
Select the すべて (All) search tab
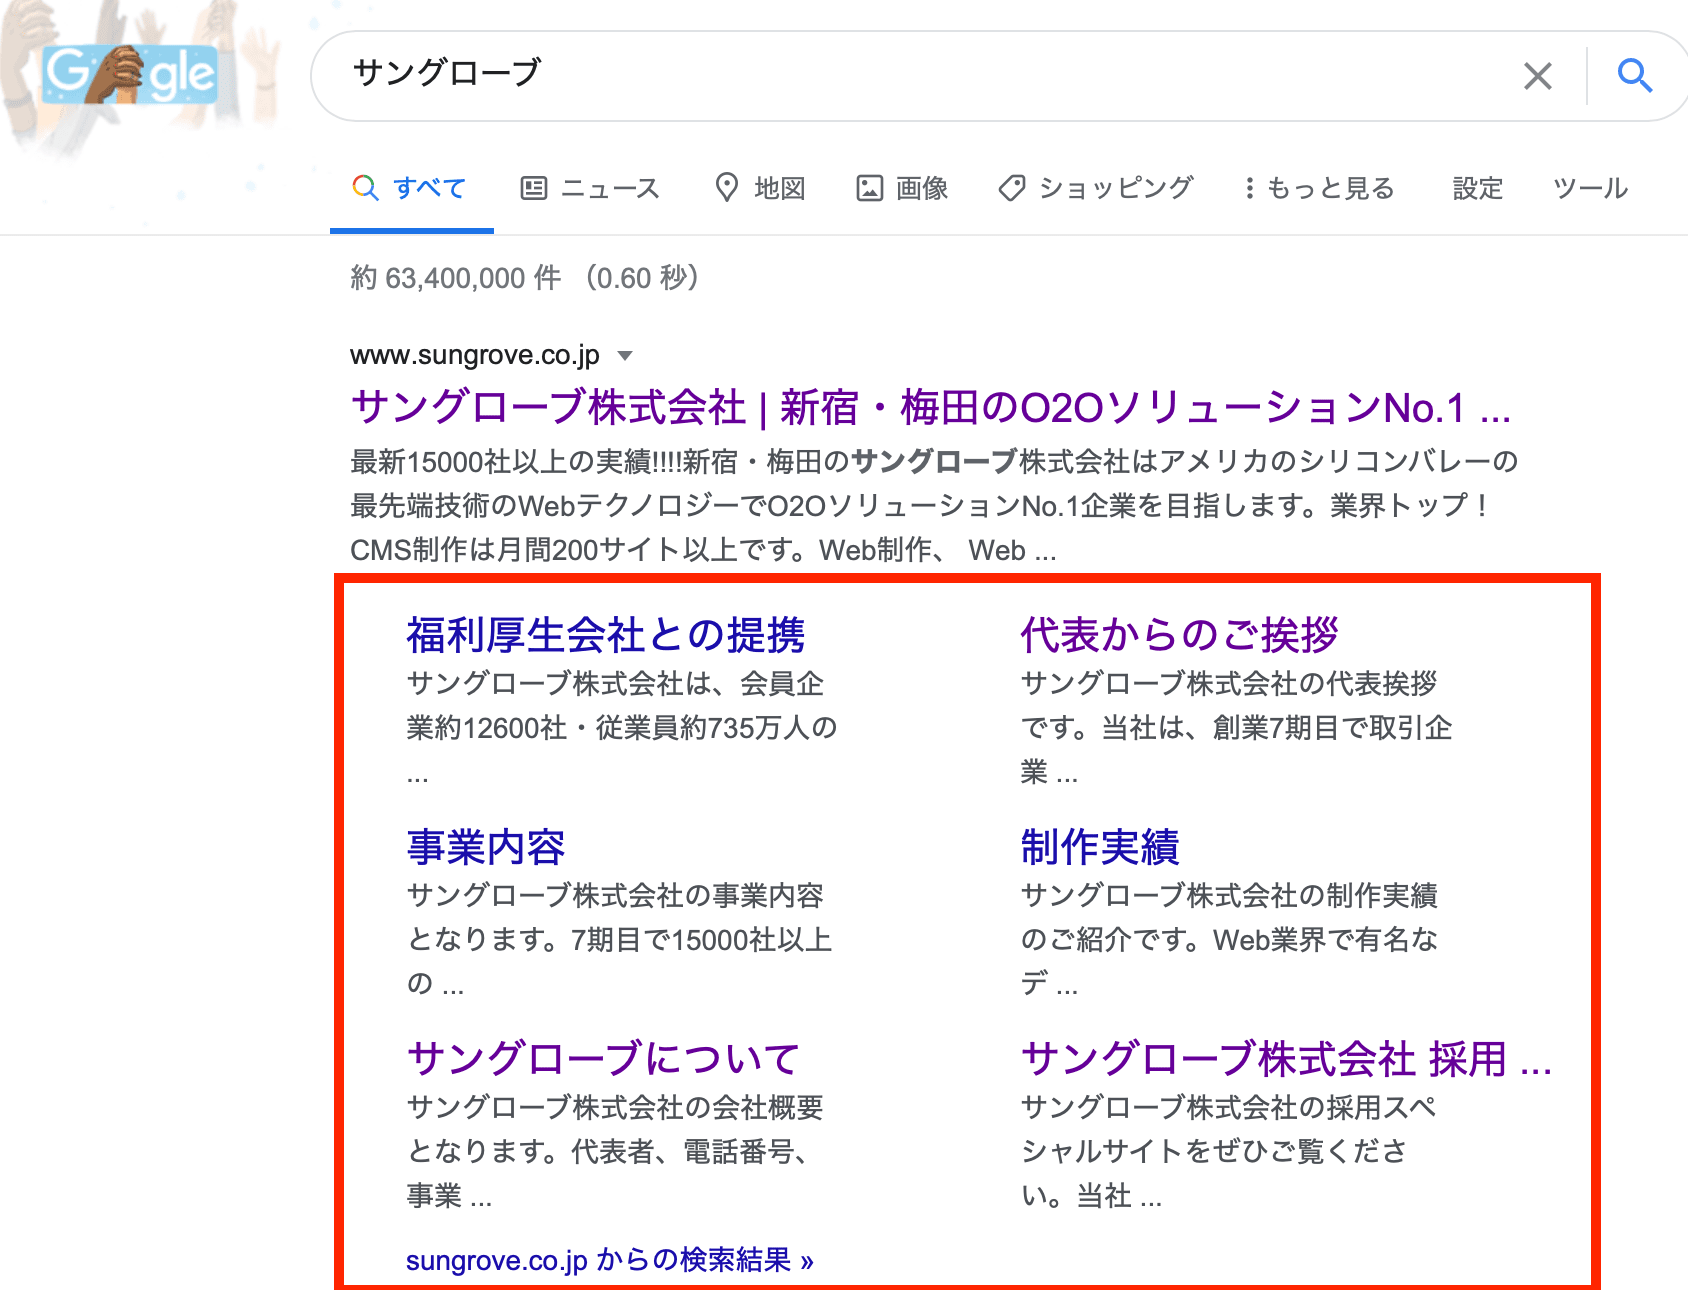point(411,188)
